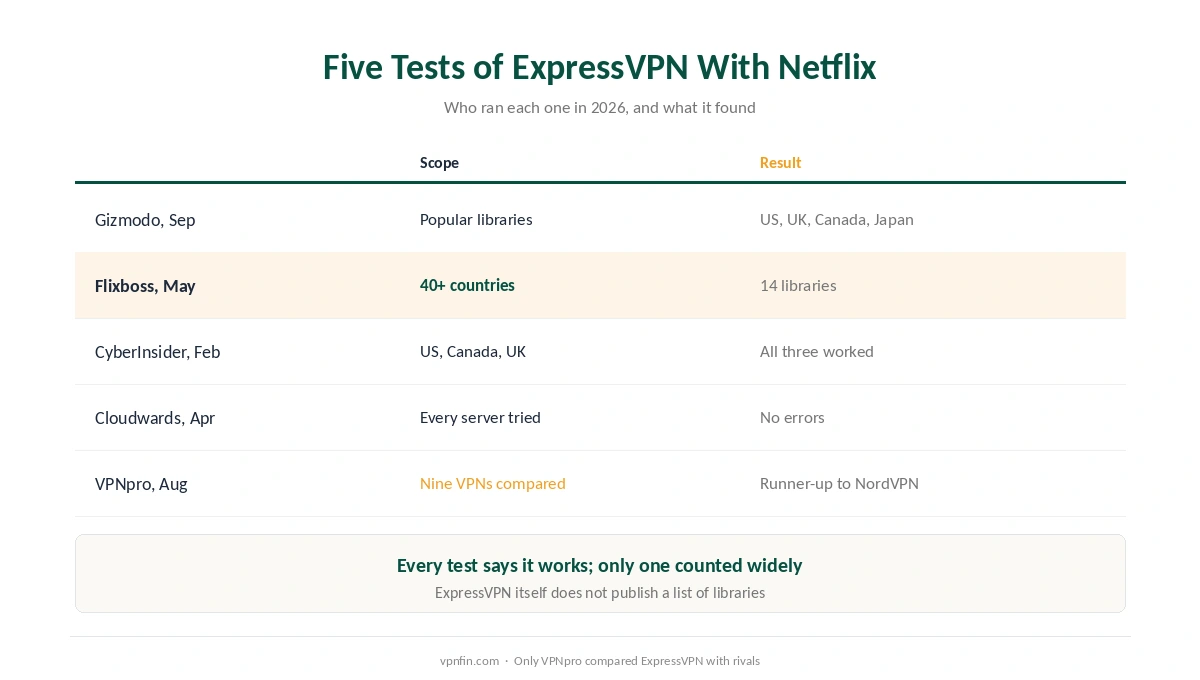Click the 'No errors' result
The image size is (1200, 680).
pos(792,417)
